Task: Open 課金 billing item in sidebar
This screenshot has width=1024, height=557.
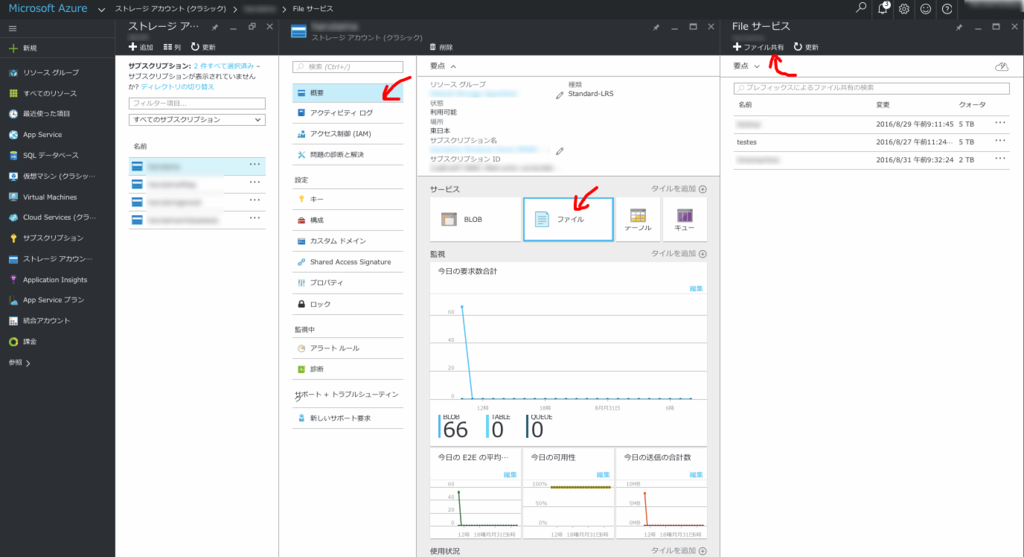Action: coord(29,342)
